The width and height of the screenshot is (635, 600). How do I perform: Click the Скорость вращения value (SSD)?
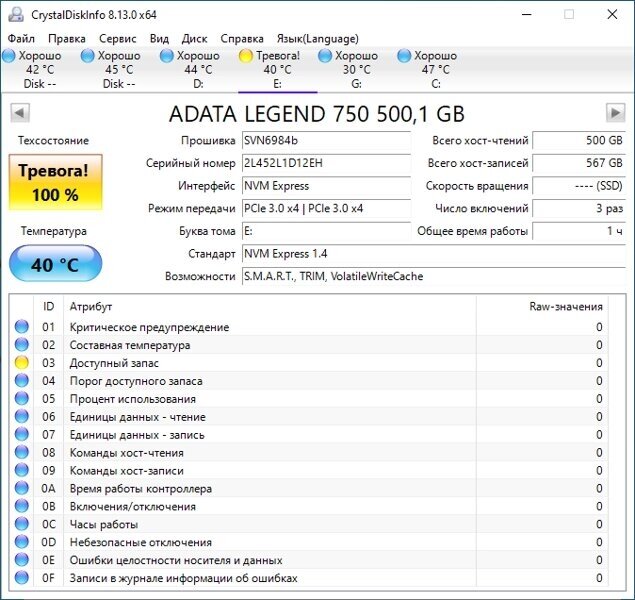pos(579,186)
